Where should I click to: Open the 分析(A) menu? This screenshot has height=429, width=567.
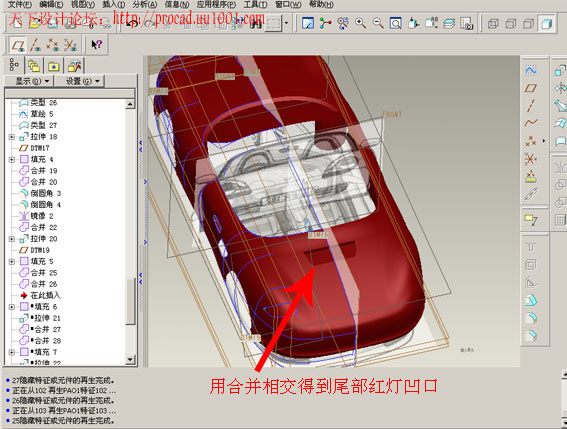(x=145, y=4)
